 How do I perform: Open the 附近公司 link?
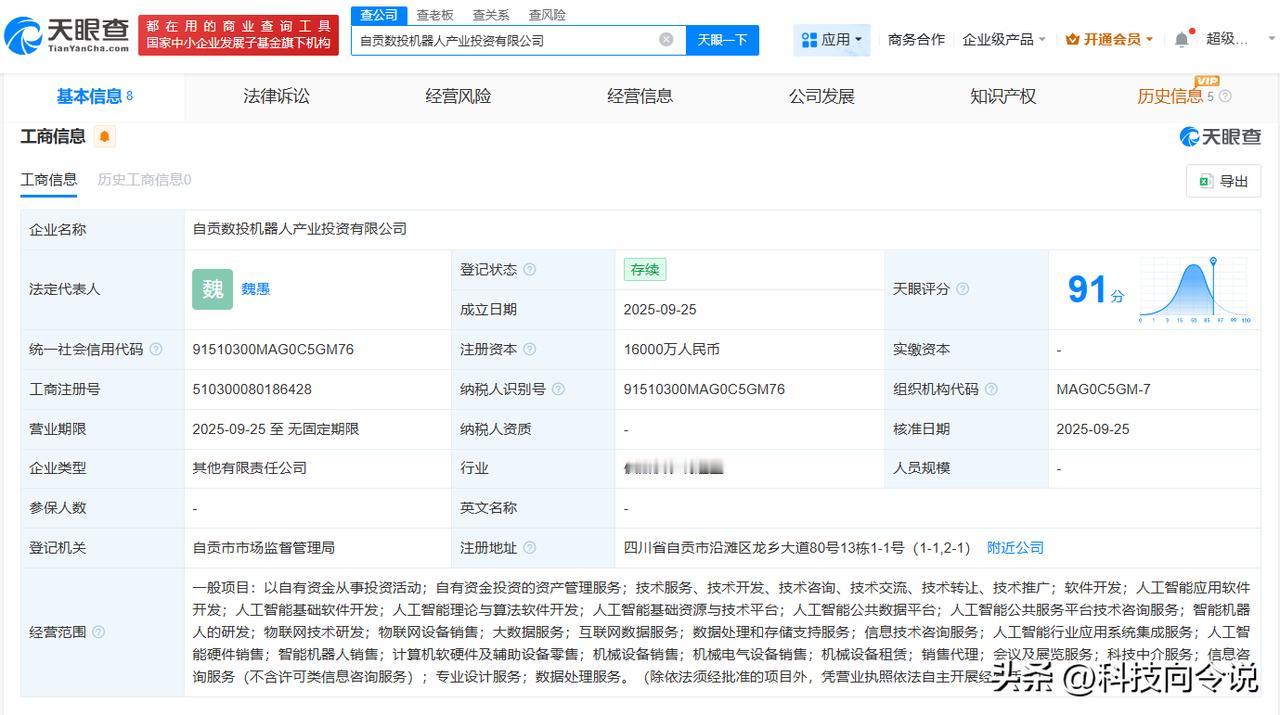tap(1015, 548)
